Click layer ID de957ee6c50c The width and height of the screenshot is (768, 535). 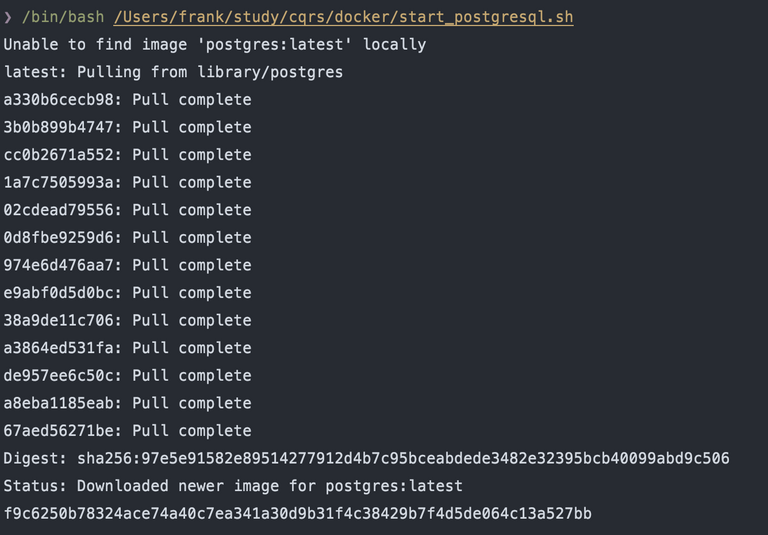point(59,376)
